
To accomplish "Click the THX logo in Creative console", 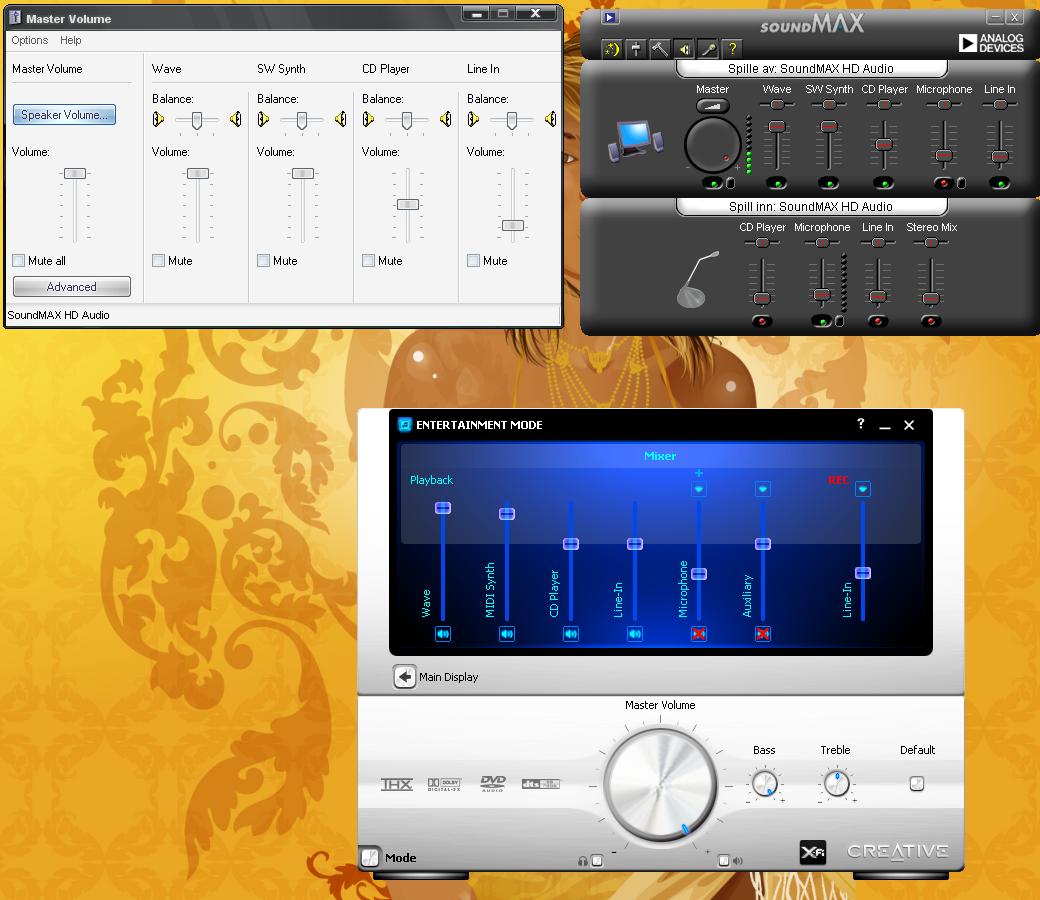I will [397, 785].
